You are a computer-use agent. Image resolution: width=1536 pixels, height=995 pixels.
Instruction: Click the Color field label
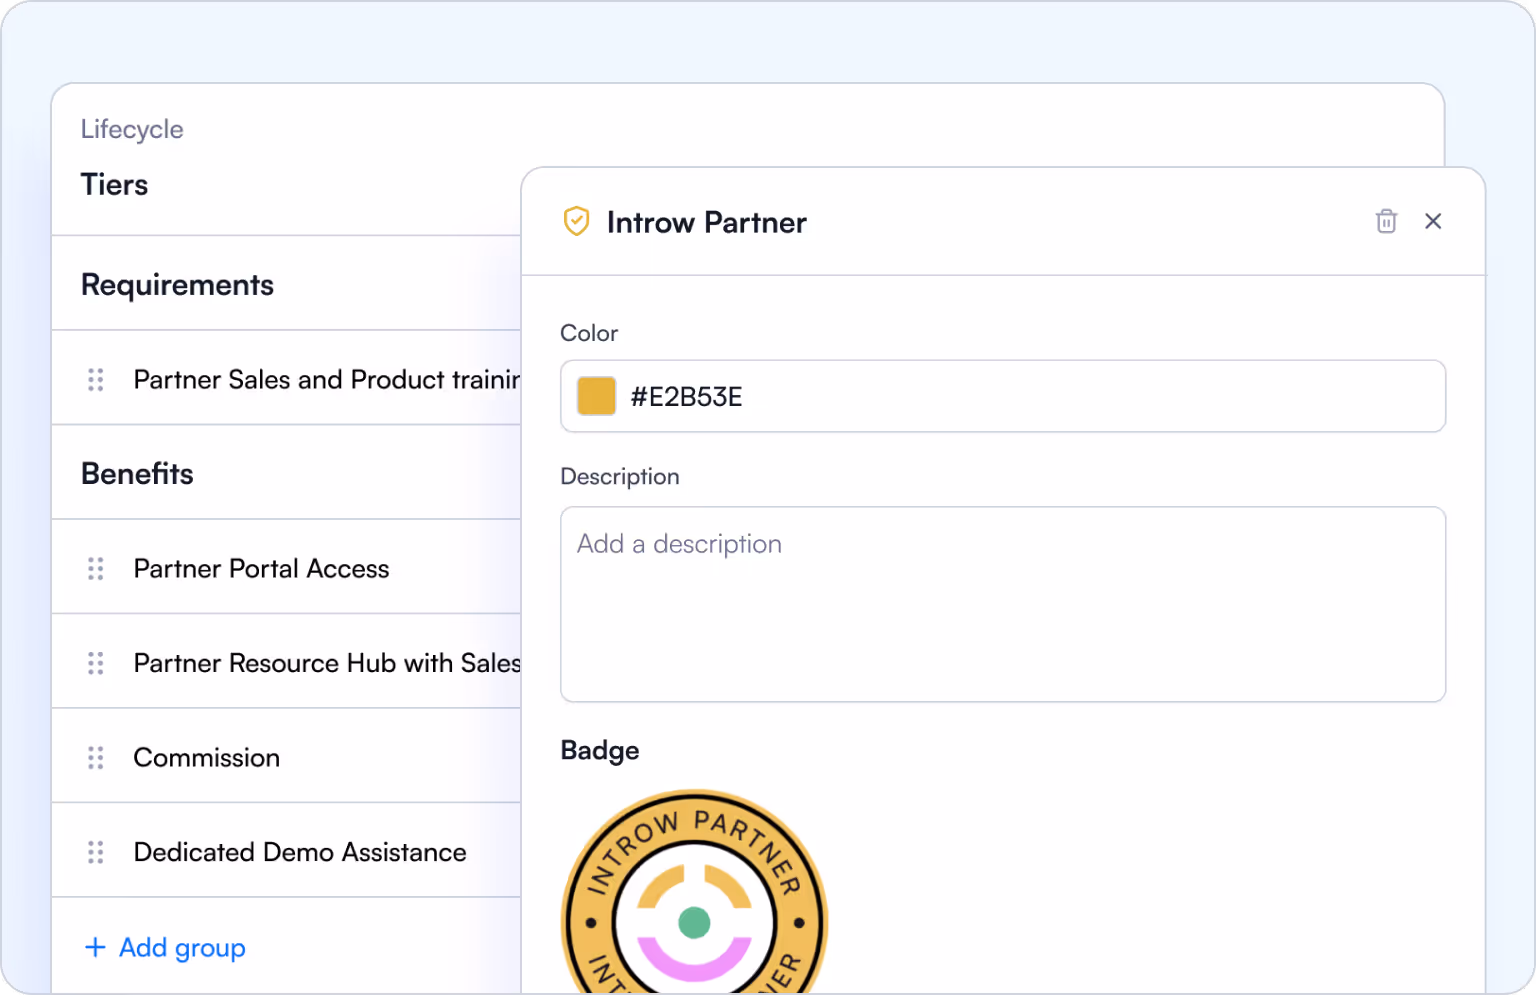click(x=589, y=333)
